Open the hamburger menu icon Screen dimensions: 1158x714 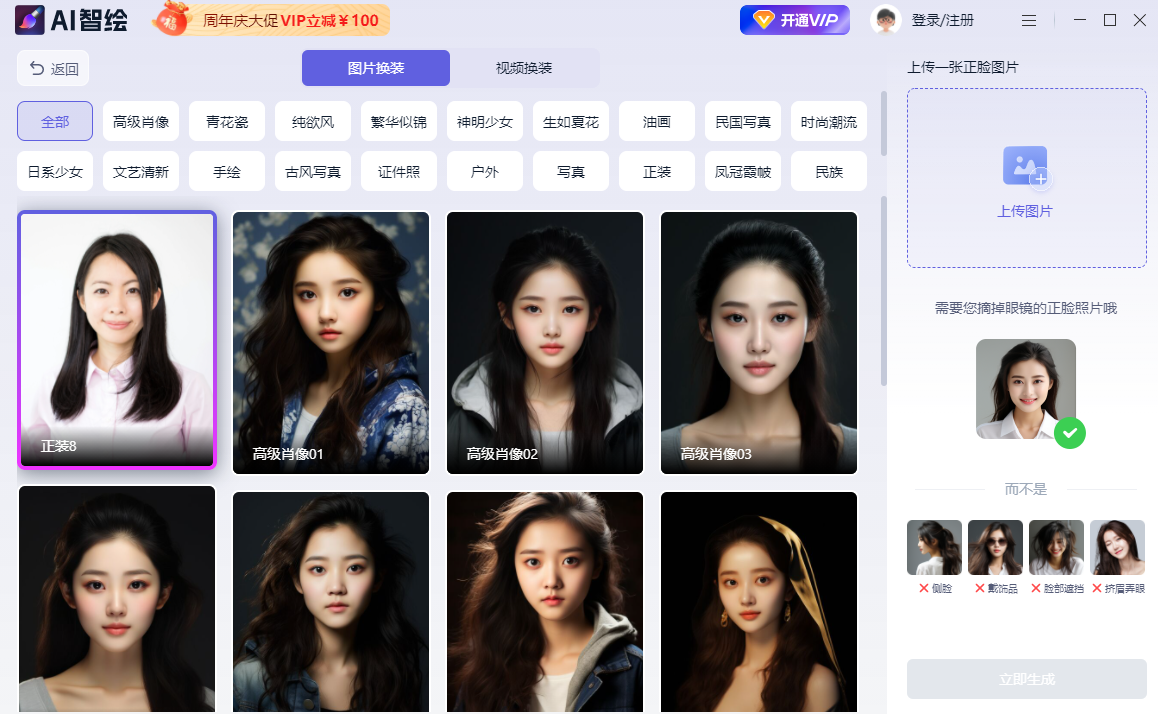[x=1029, y=21]
